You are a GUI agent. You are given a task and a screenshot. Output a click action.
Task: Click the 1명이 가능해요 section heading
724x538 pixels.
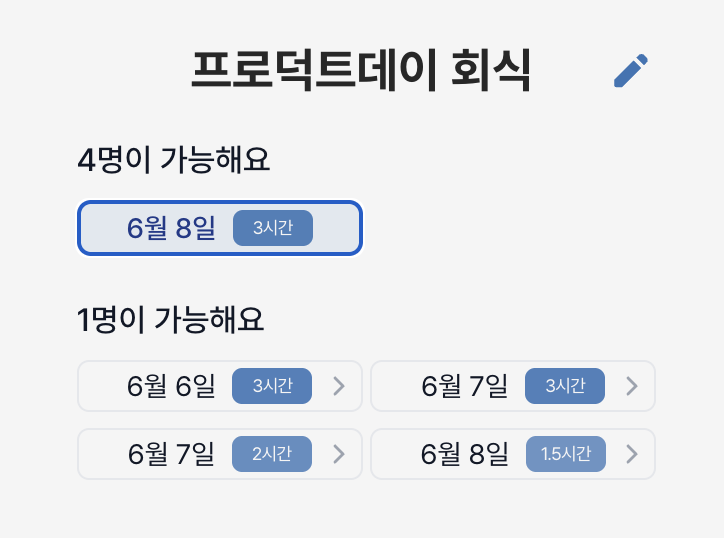pos(170,320)
